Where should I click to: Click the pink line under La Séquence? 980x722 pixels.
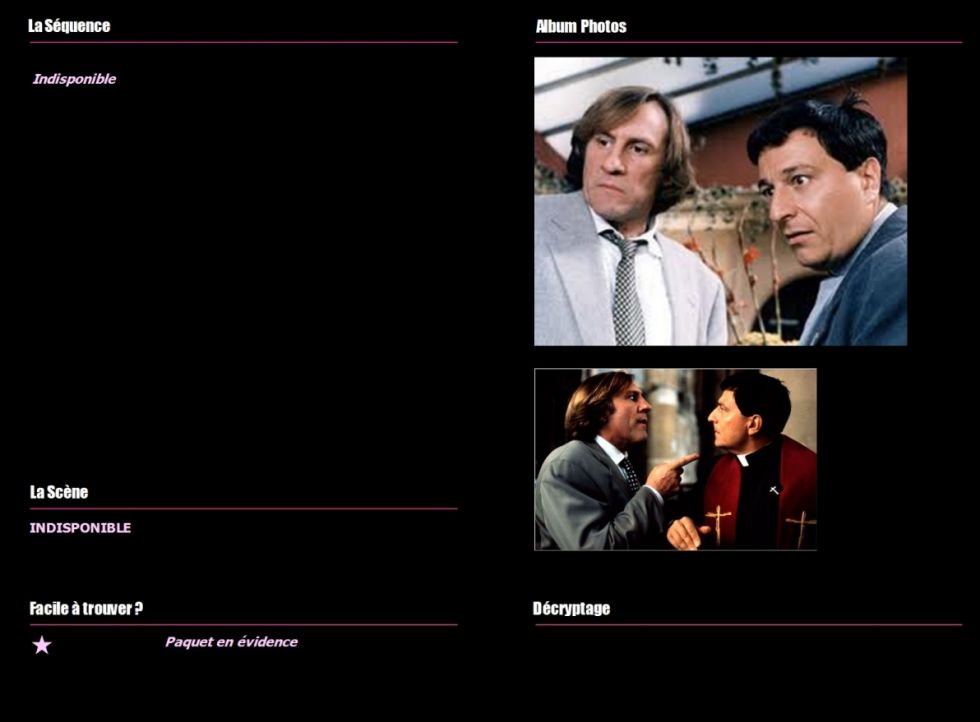coord(244,43)
